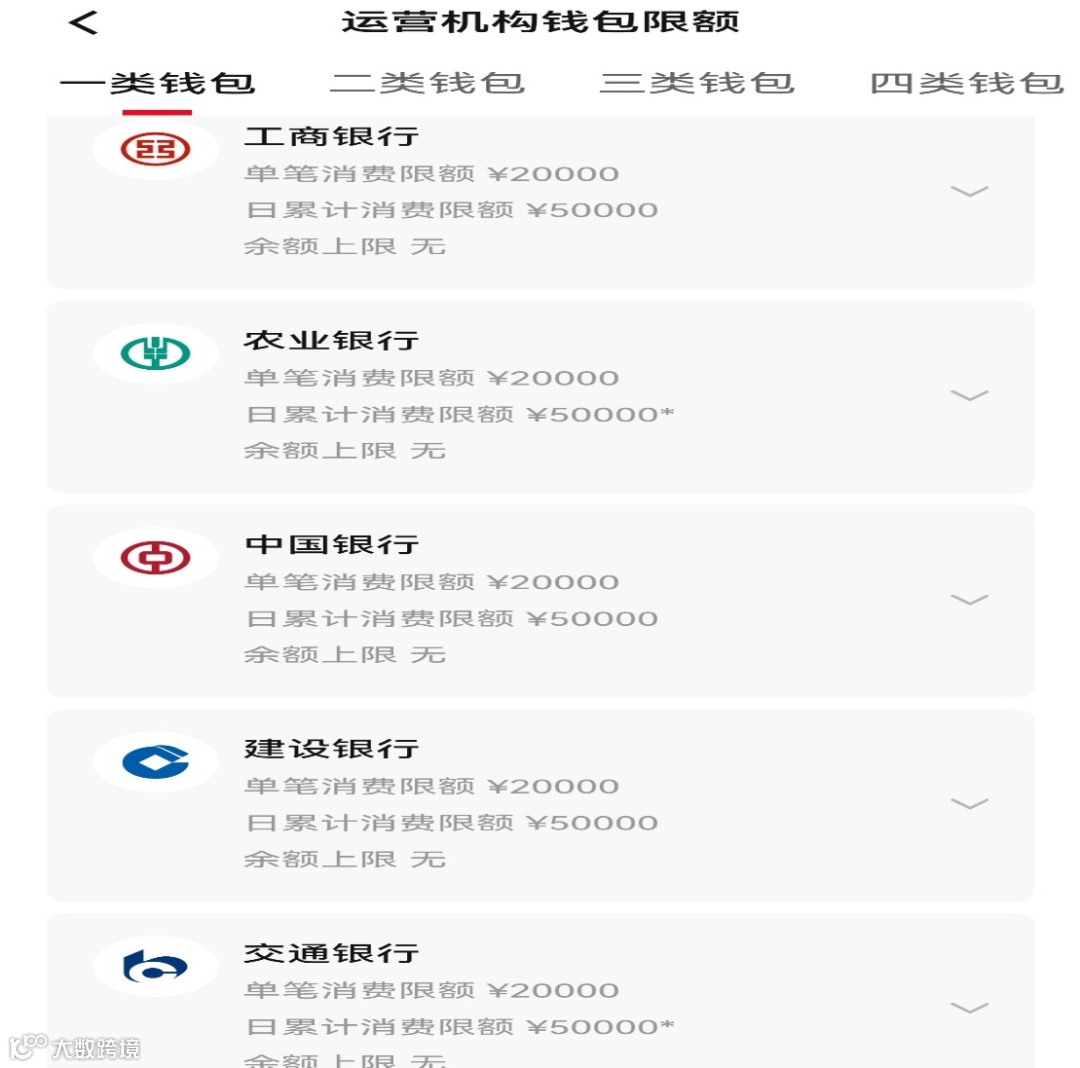Screen dimensions: 1080x1068
Task: Expand the 农业银行 limit details chevron
Action: tap(969, 395)
